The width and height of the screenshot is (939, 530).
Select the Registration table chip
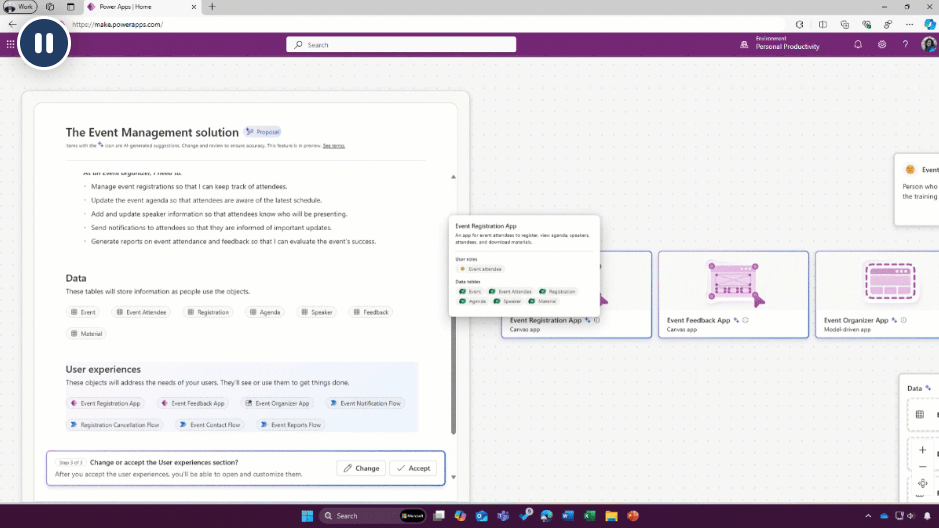208,312
